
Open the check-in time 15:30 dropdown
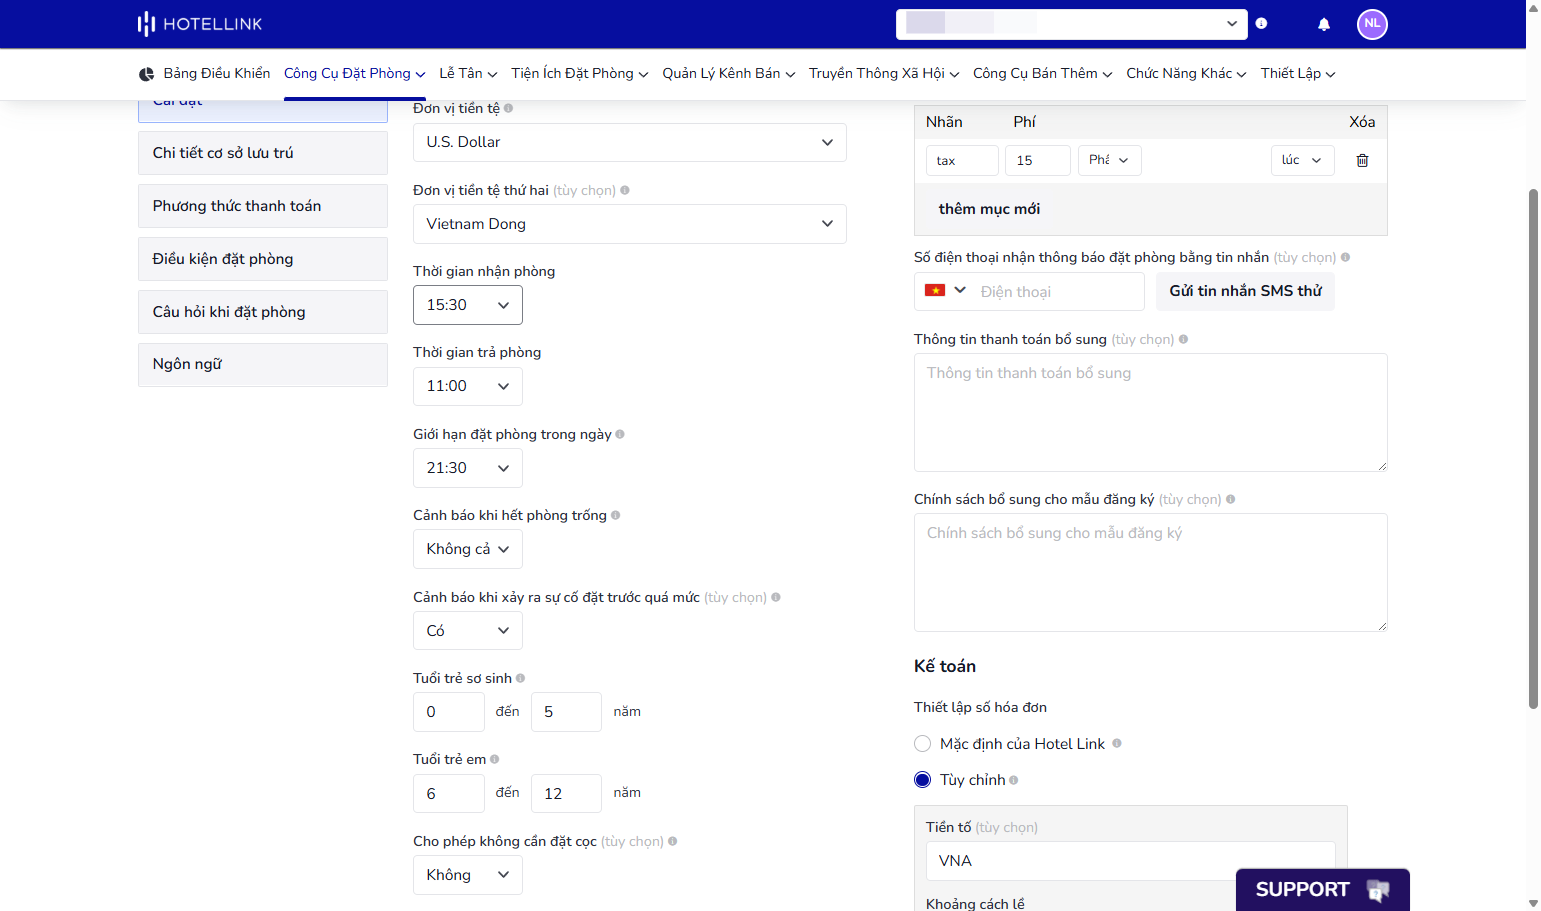[x=468, y=305]
